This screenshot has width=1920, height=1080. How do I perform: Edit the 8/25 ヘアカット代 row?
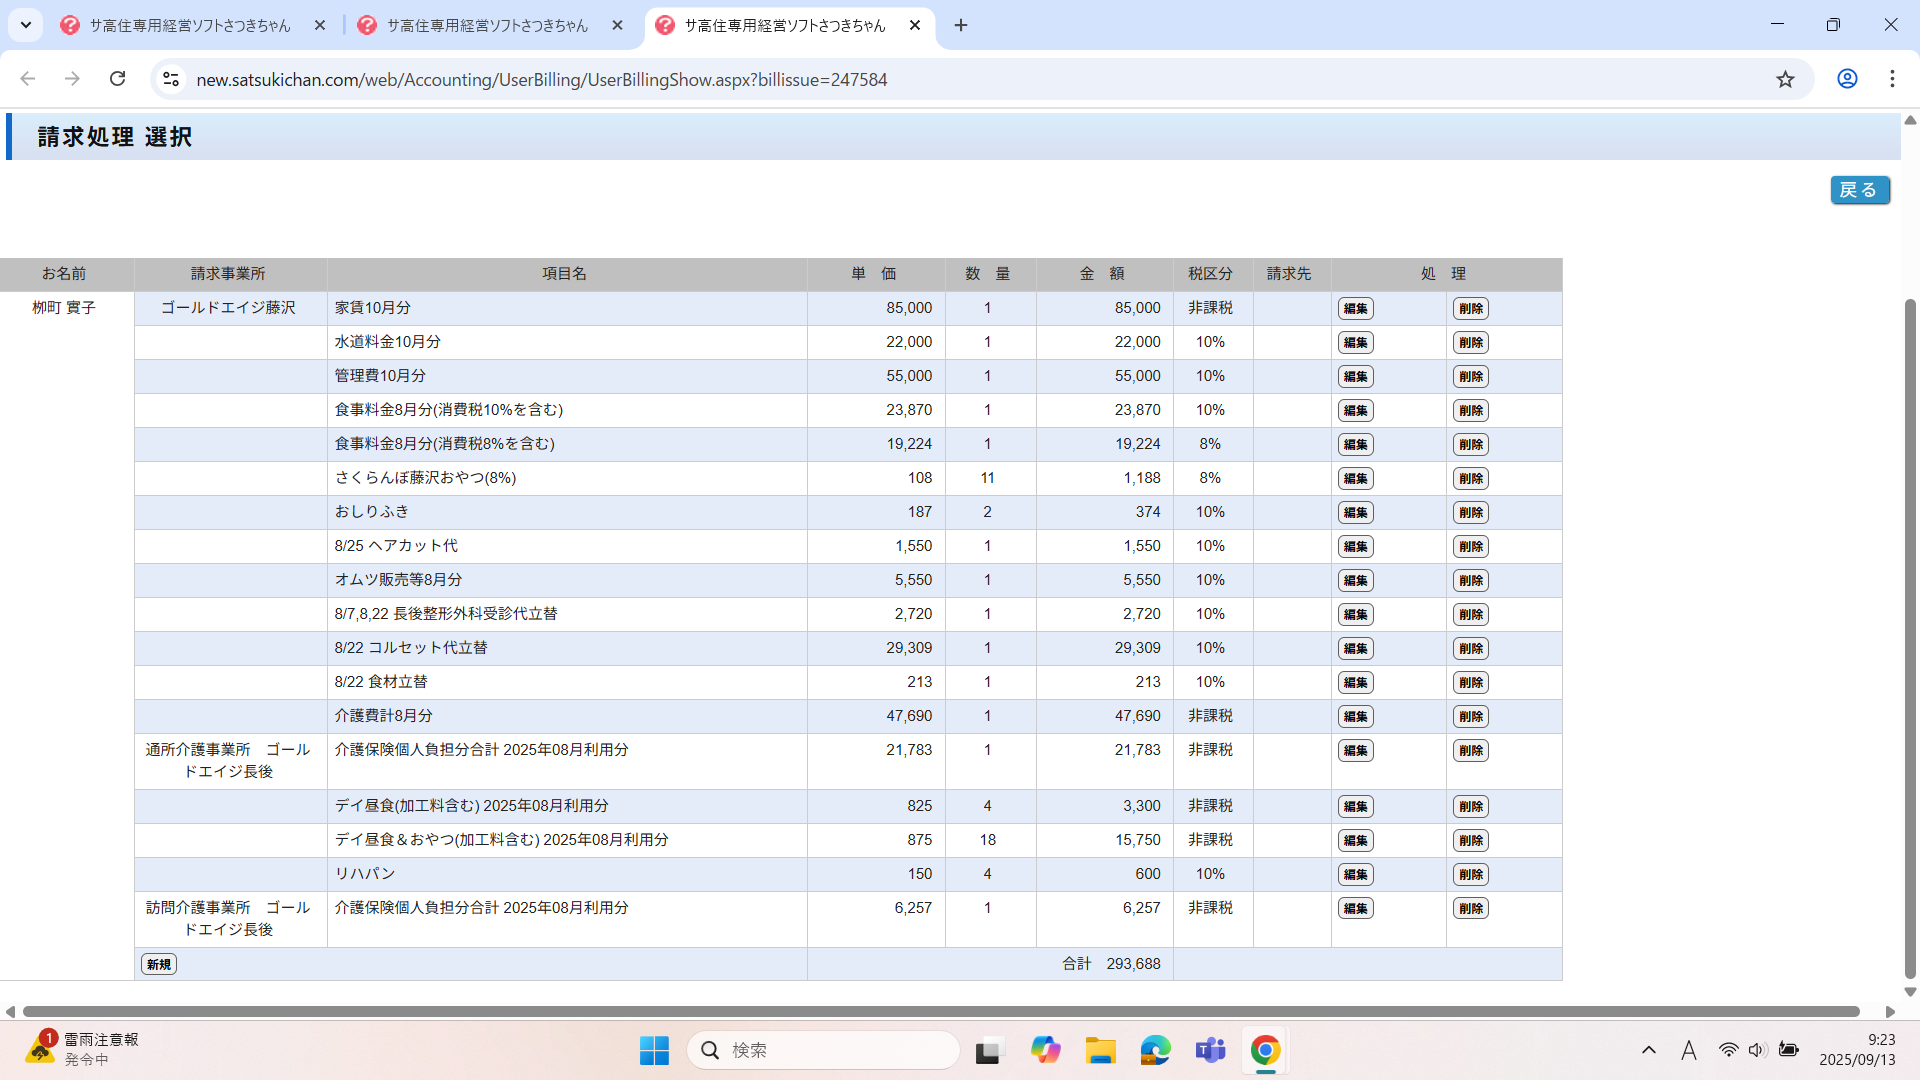point(1355,547)
